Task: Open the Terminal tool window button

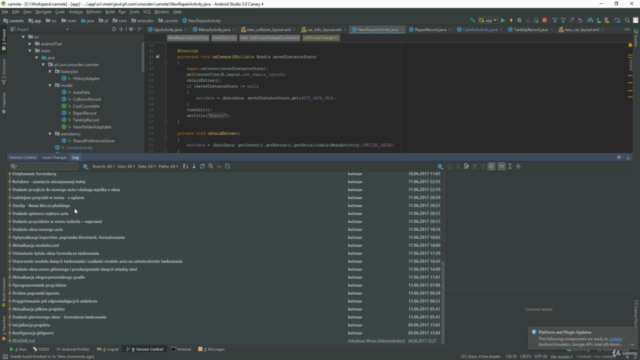Action: point(181,349)
